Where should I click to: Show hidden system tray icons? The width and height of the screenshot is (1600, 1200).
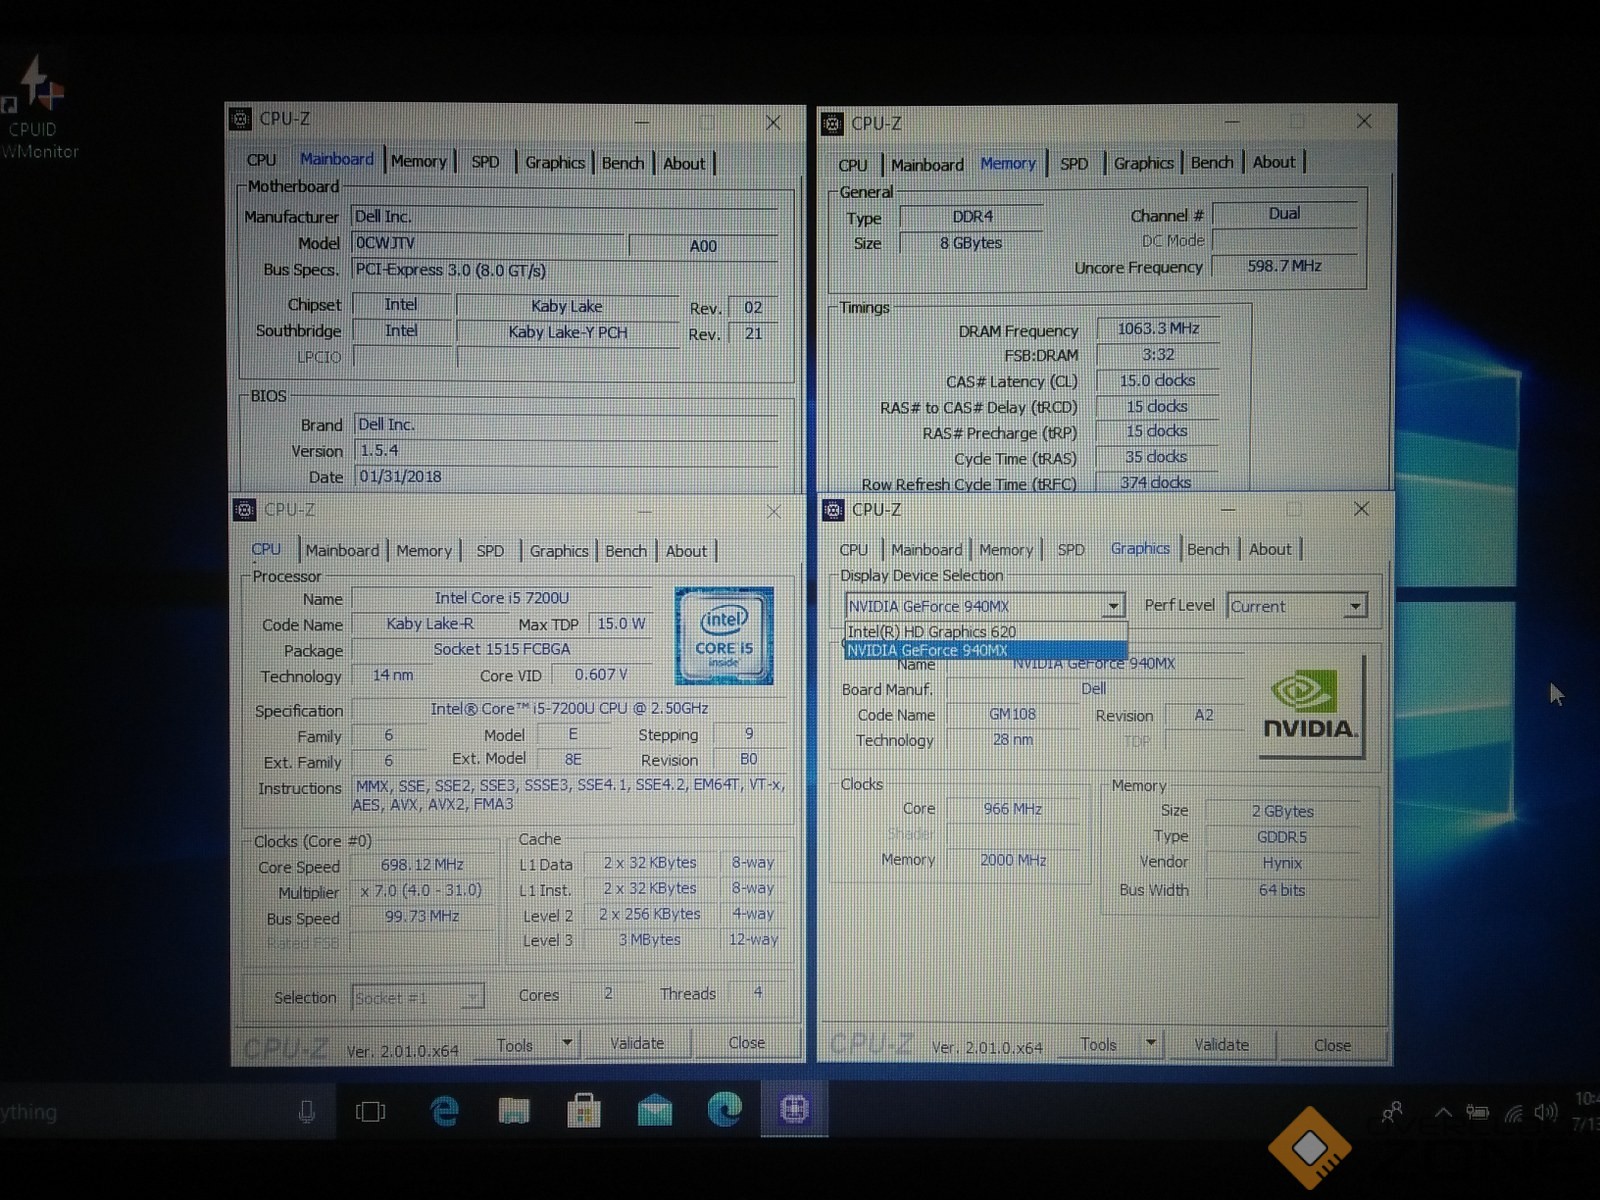tap(1443, 1112)
